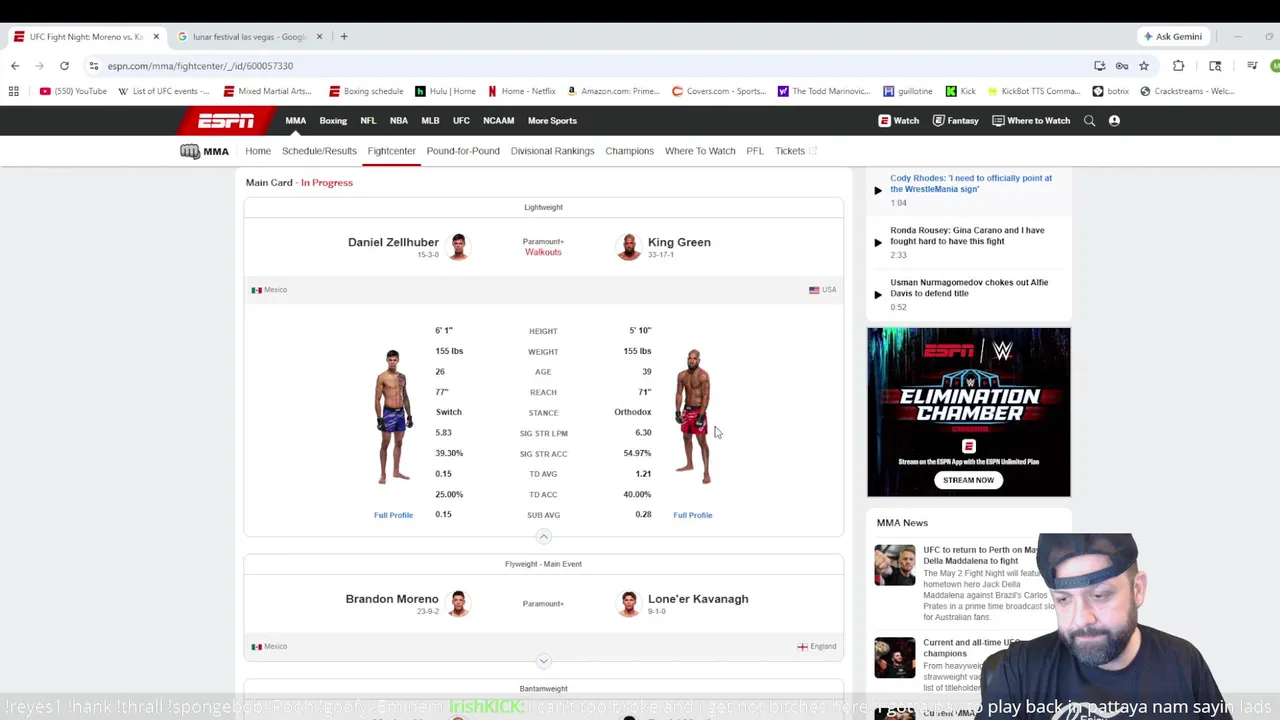Reload the page with browser refresh button
The width and height of the screenshot is (1280, 720).
click(64, 66)
